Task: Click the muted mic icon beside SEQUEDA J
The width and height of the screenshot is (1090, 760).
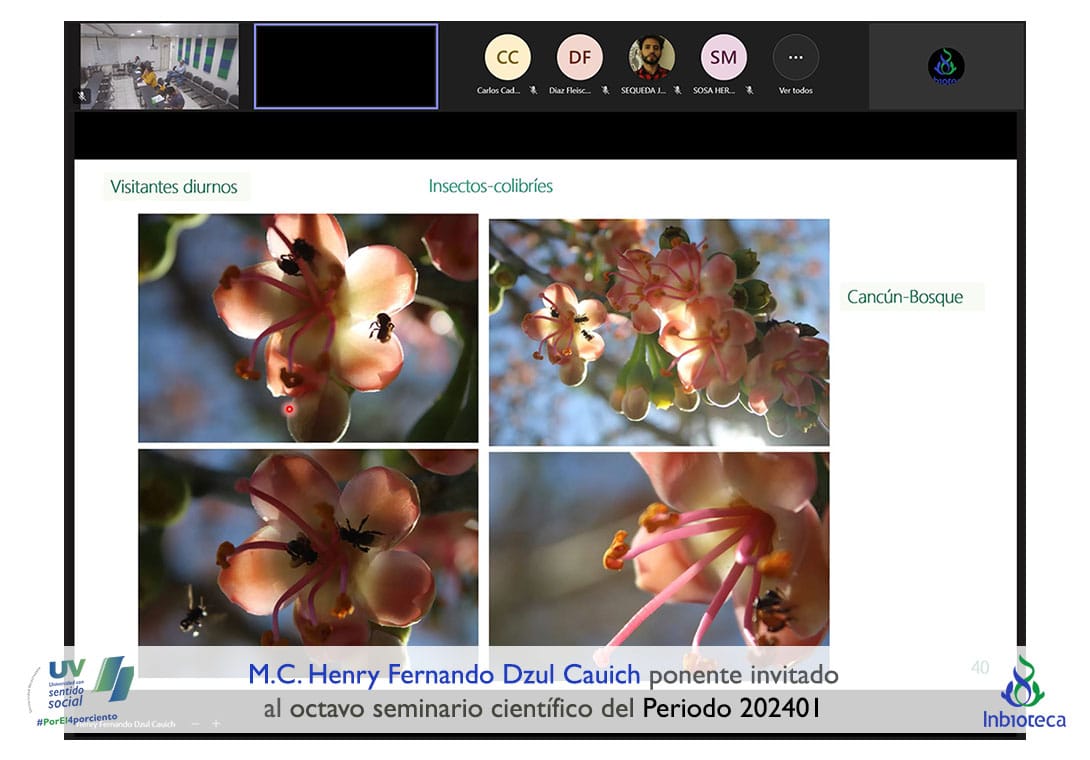Action: tap(677, 90)
